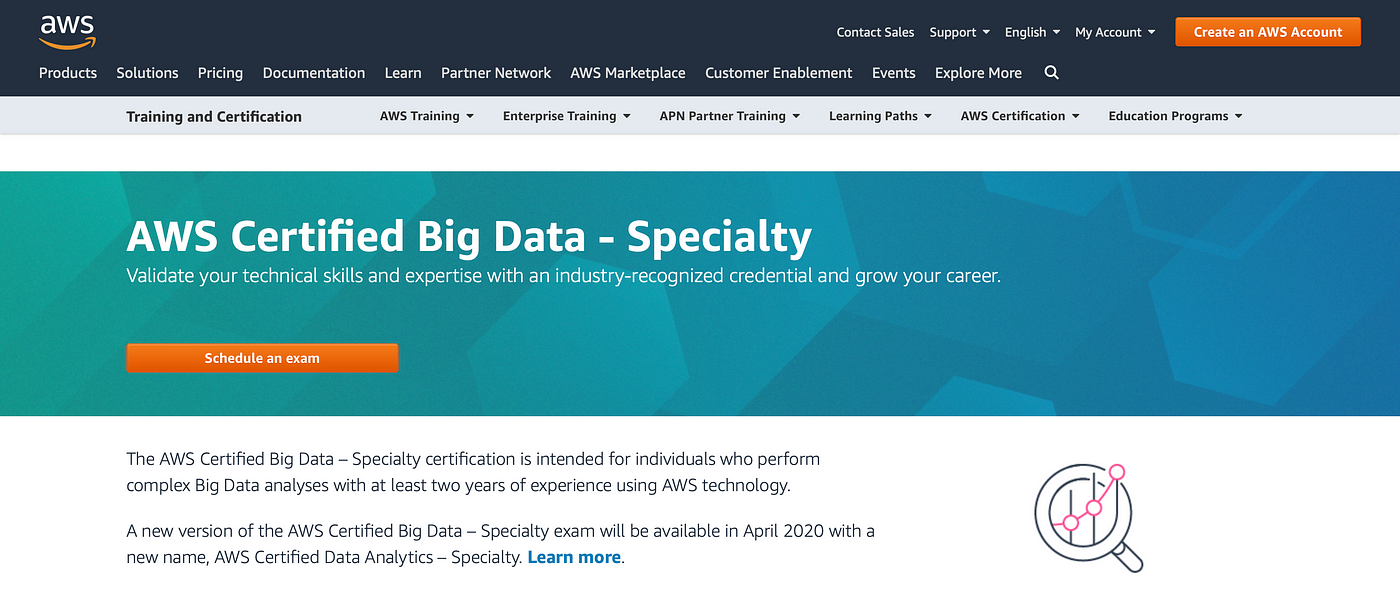Open the Solutions menu
Screen dimensions: 1400x589
coord(147,73)
